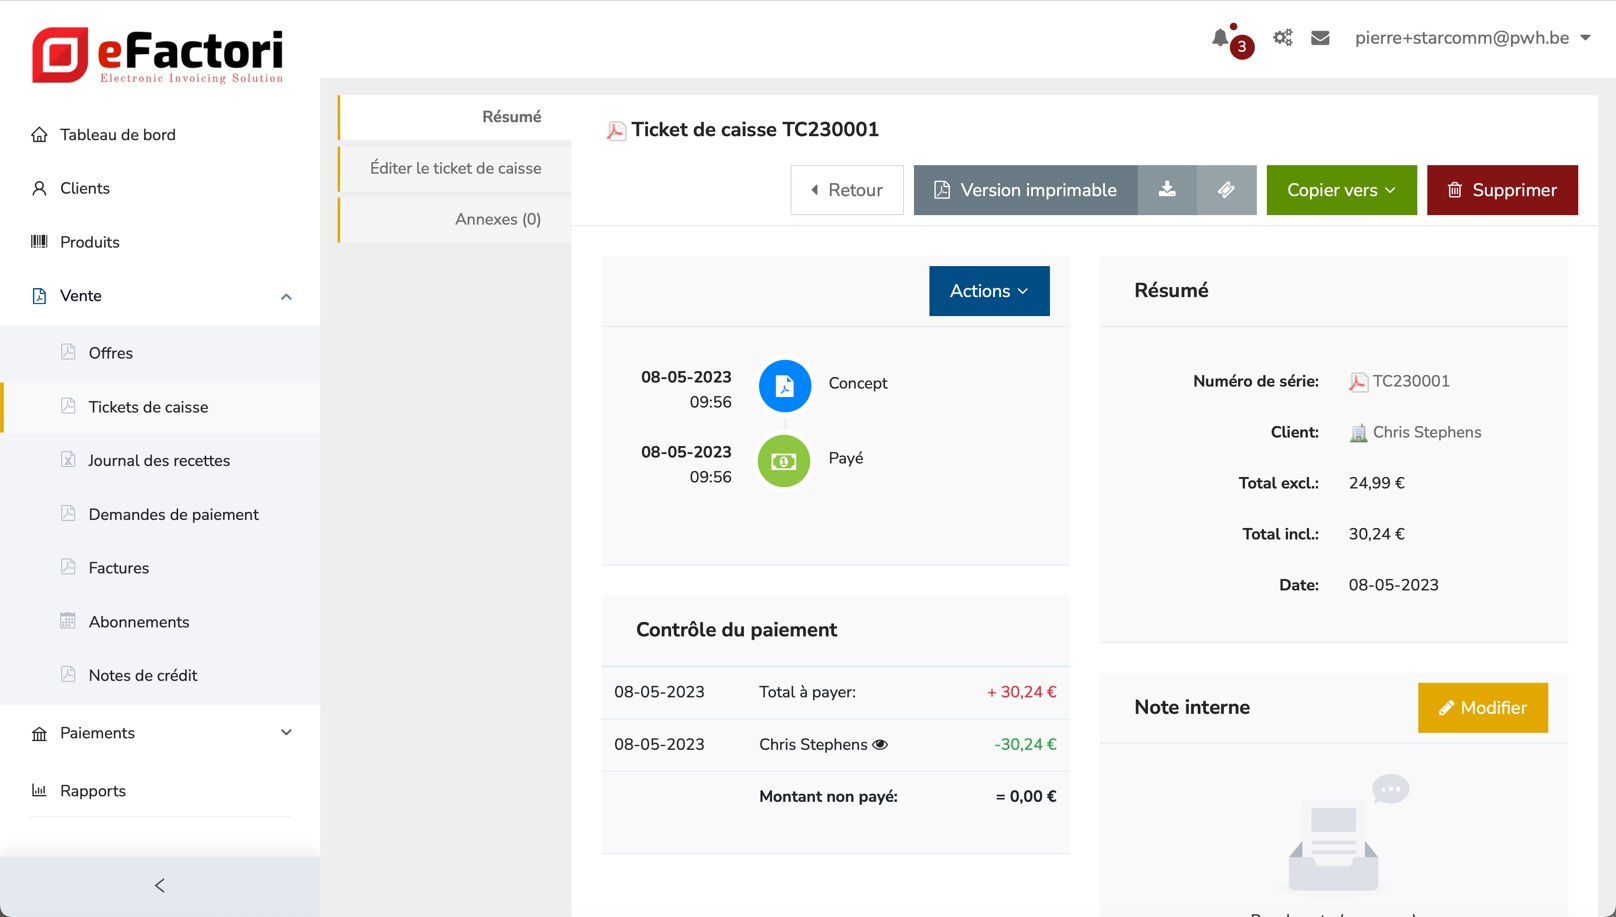Open client Chris Stephens link
Viewport: 1616px width, 917px height.
tap(1426, 433)
